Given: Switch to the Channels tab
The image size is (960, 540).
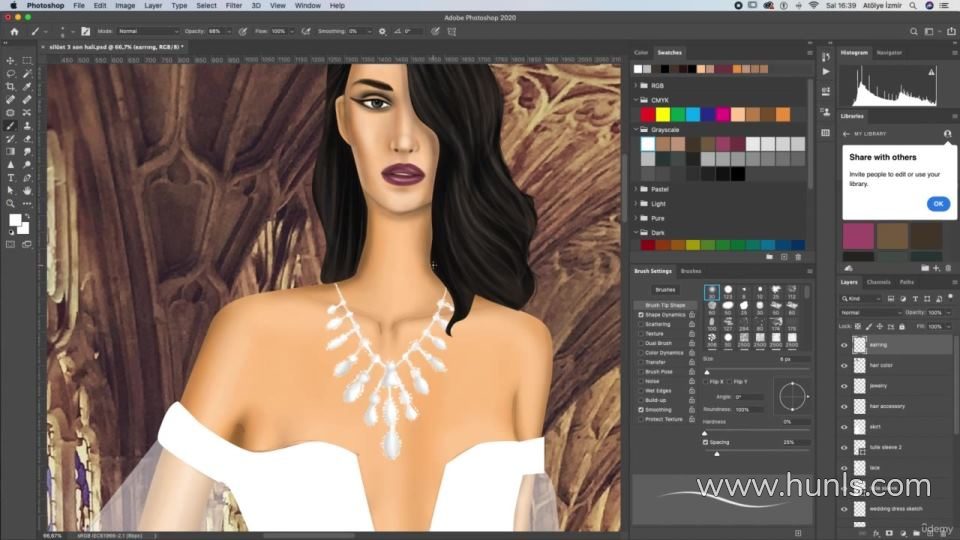Looking at the screenshot, I should [x=878, y=282].
